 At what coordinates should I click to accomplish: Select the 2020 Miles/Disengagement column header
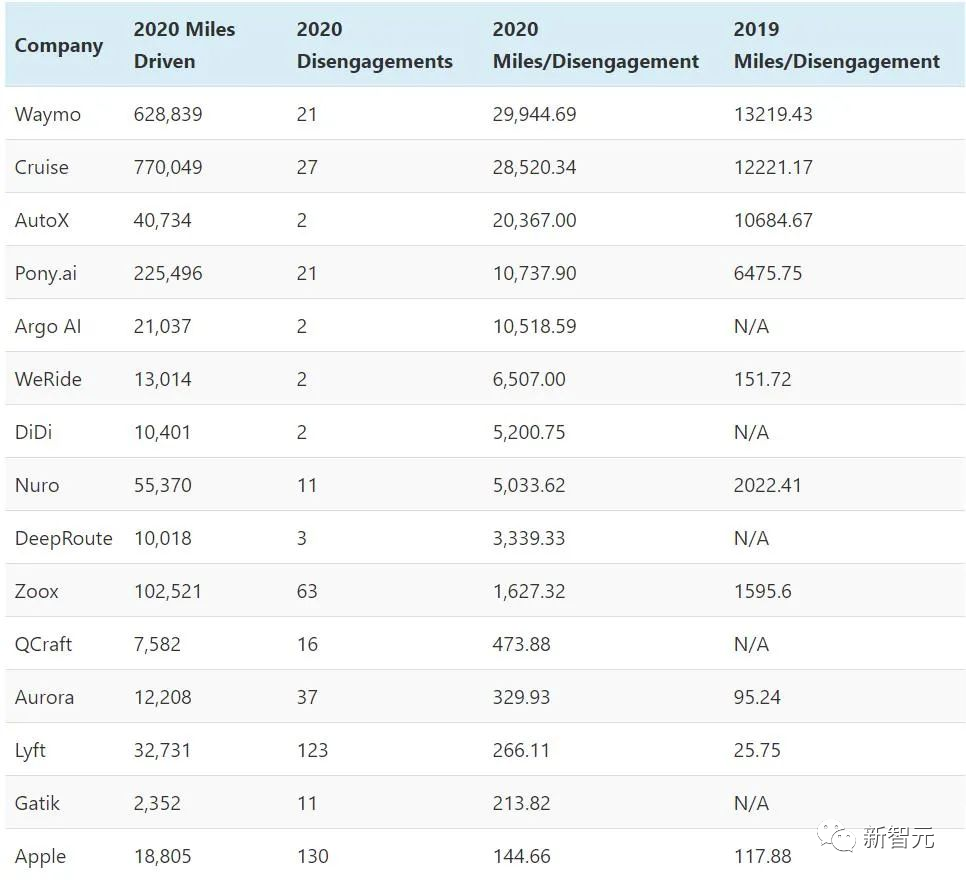tap(595, 45)
